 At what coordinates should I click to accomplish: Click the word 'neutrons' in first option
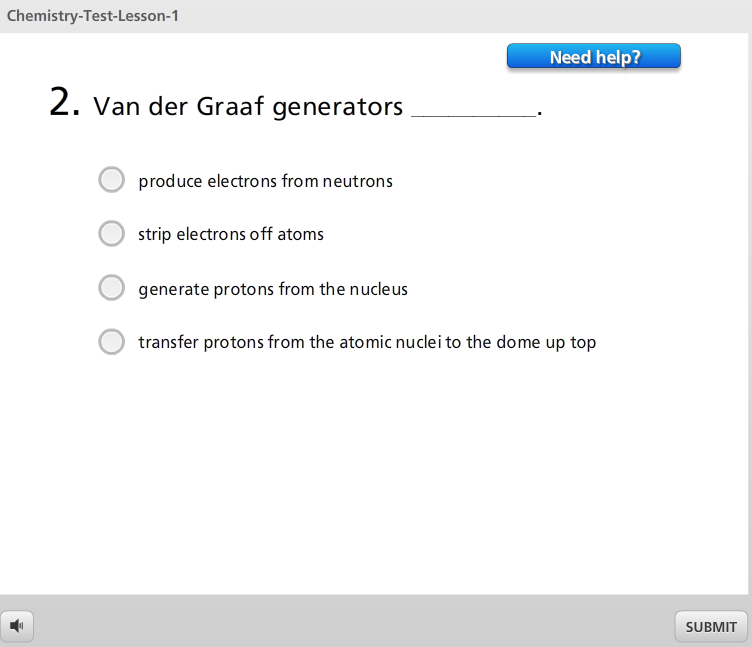coord(357,181)
